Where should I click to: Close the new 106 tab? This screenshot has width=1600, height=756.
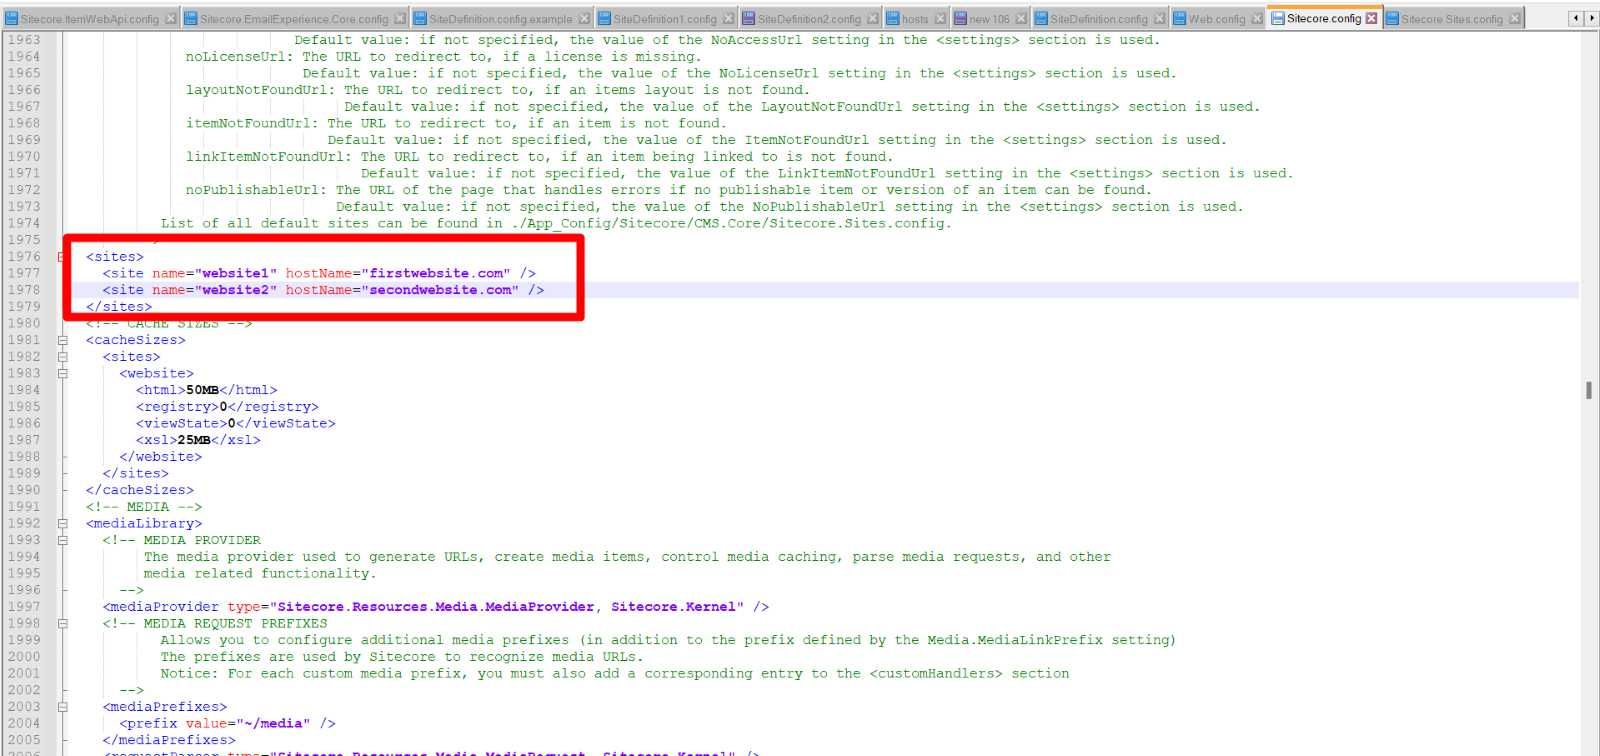1021,18
